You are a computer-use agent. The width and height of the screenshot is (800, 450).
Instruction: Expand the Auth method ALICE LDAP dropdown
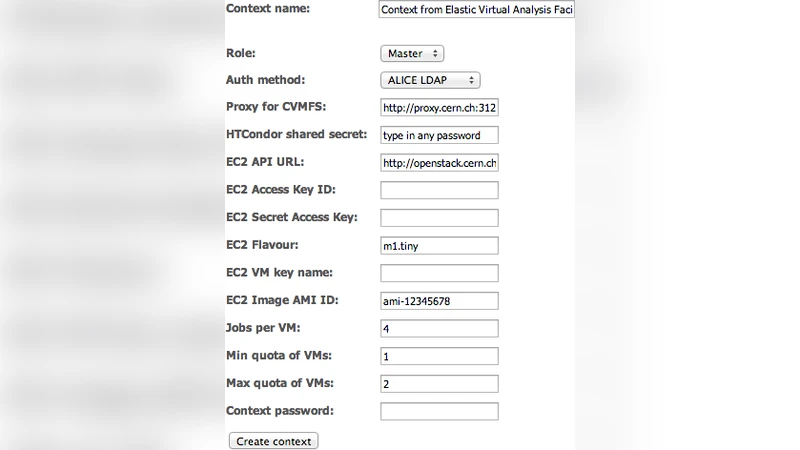coord(430,80)
